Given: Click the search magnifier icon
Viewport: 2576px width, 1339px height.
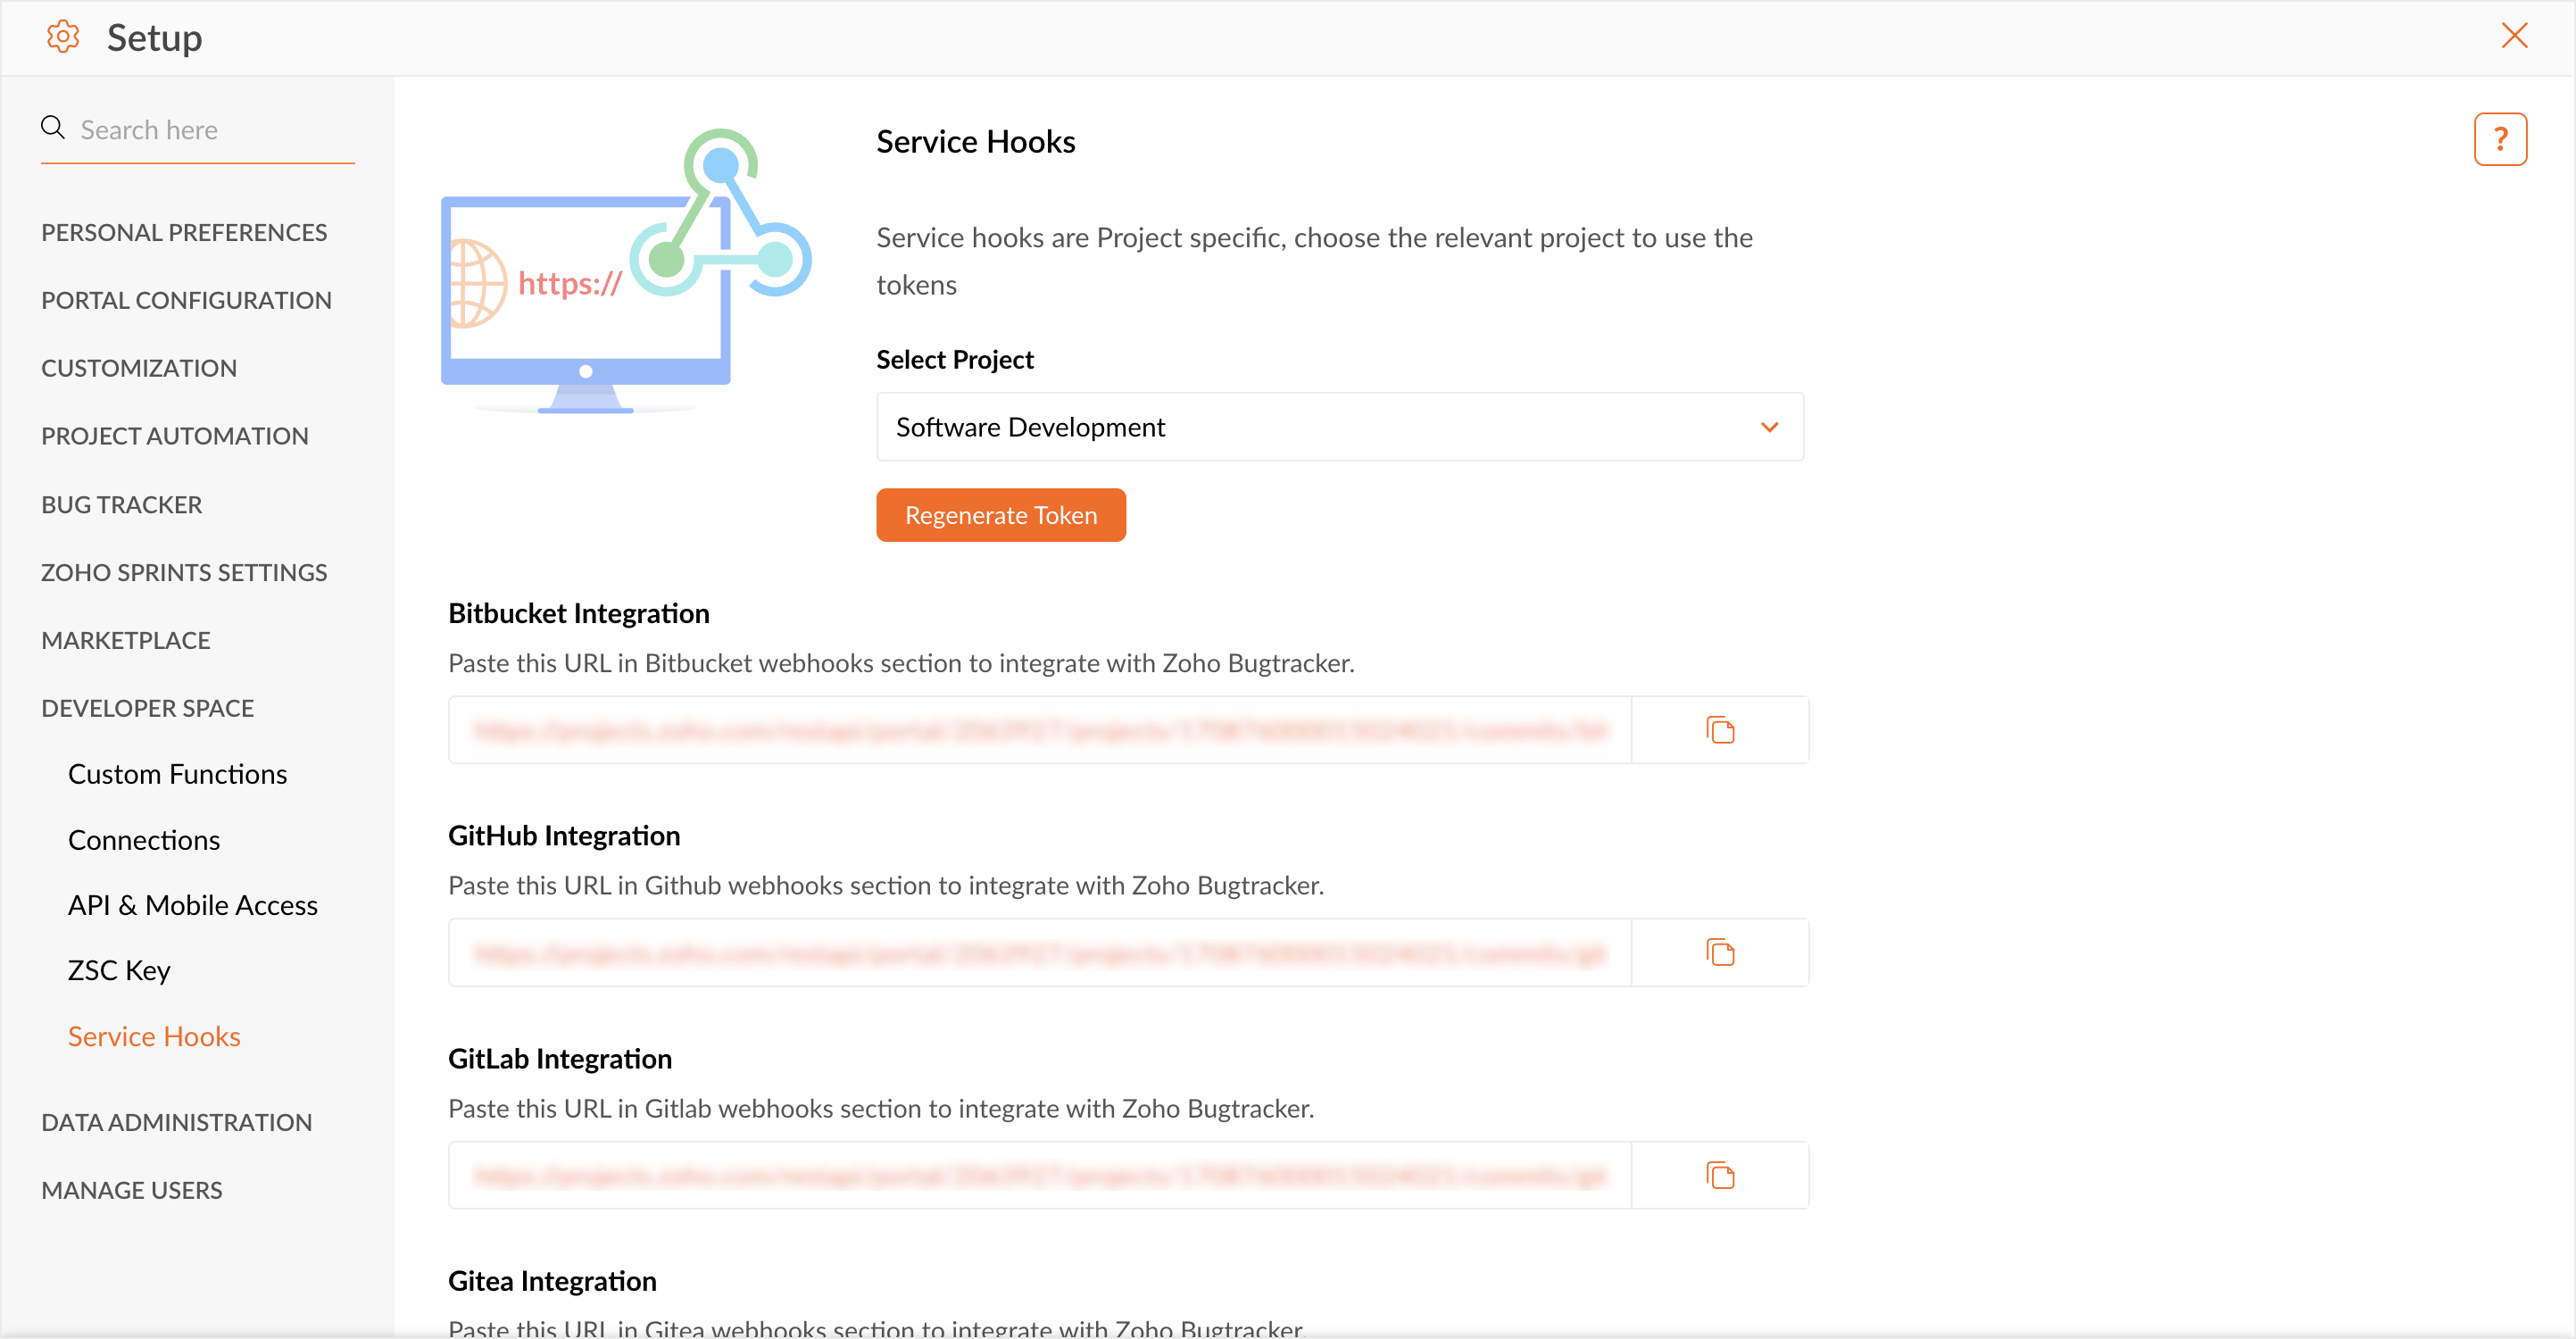Looking at the screenshot, I should [x=53, y=128].
